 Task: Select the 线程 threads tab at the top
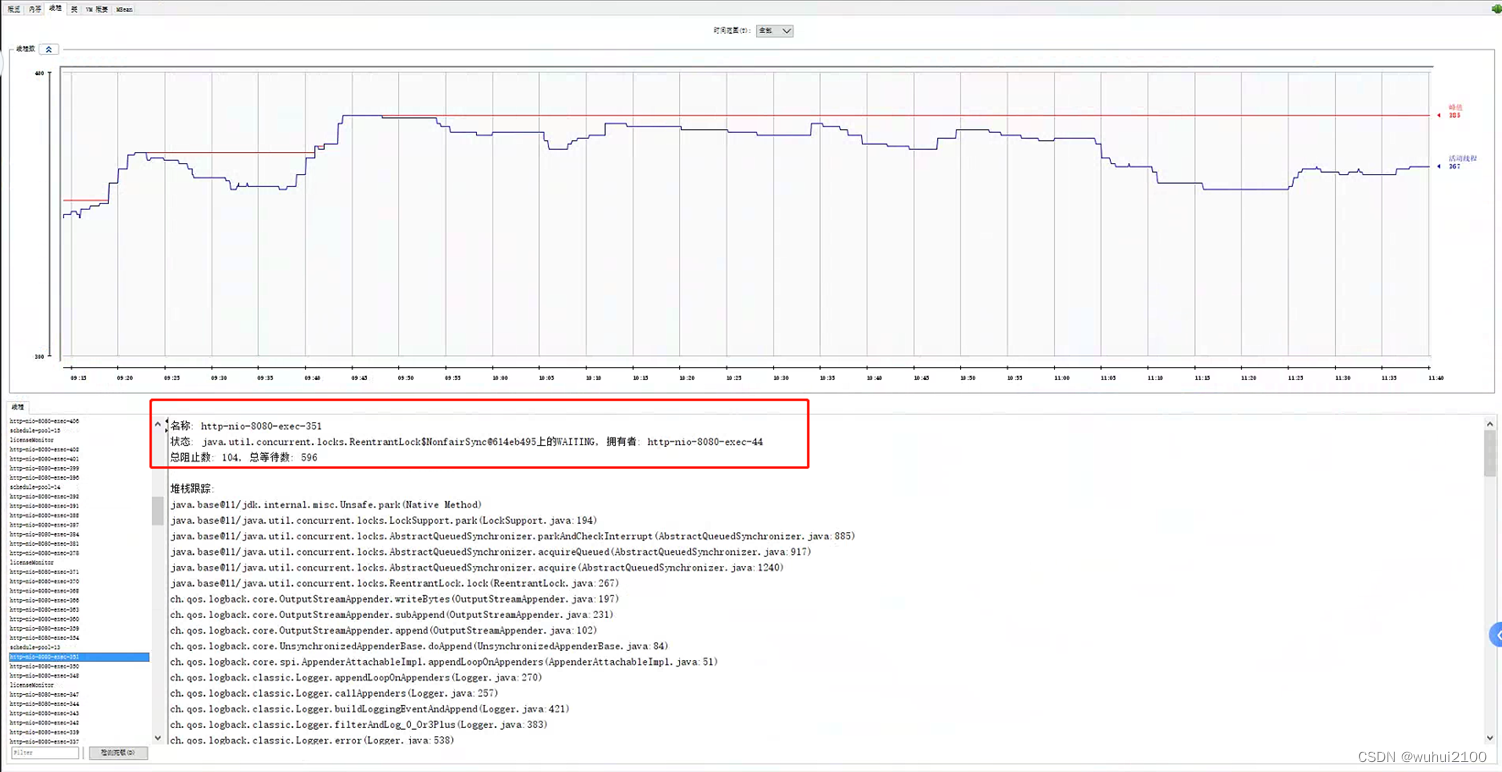[x=55, y=8]
